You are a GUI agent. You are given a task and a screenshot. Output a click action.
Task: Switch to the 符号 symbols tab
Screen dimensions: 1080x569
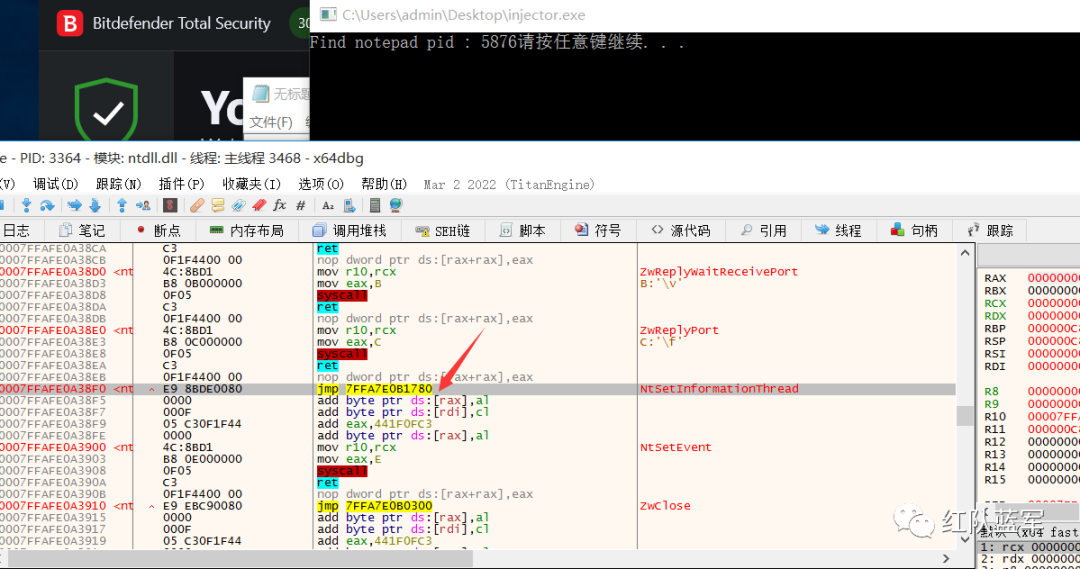pyautogui.click(x=598, y=231)
